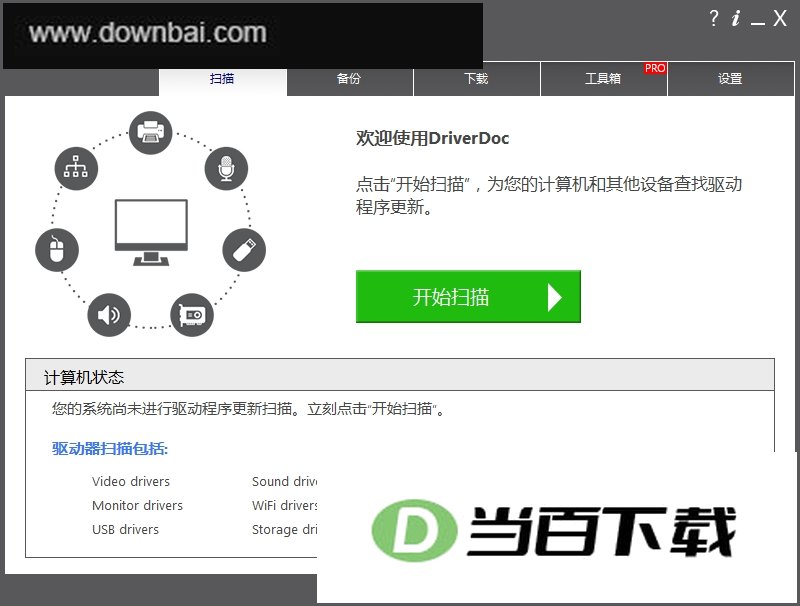Click the graphics card icon

[192, 315]
